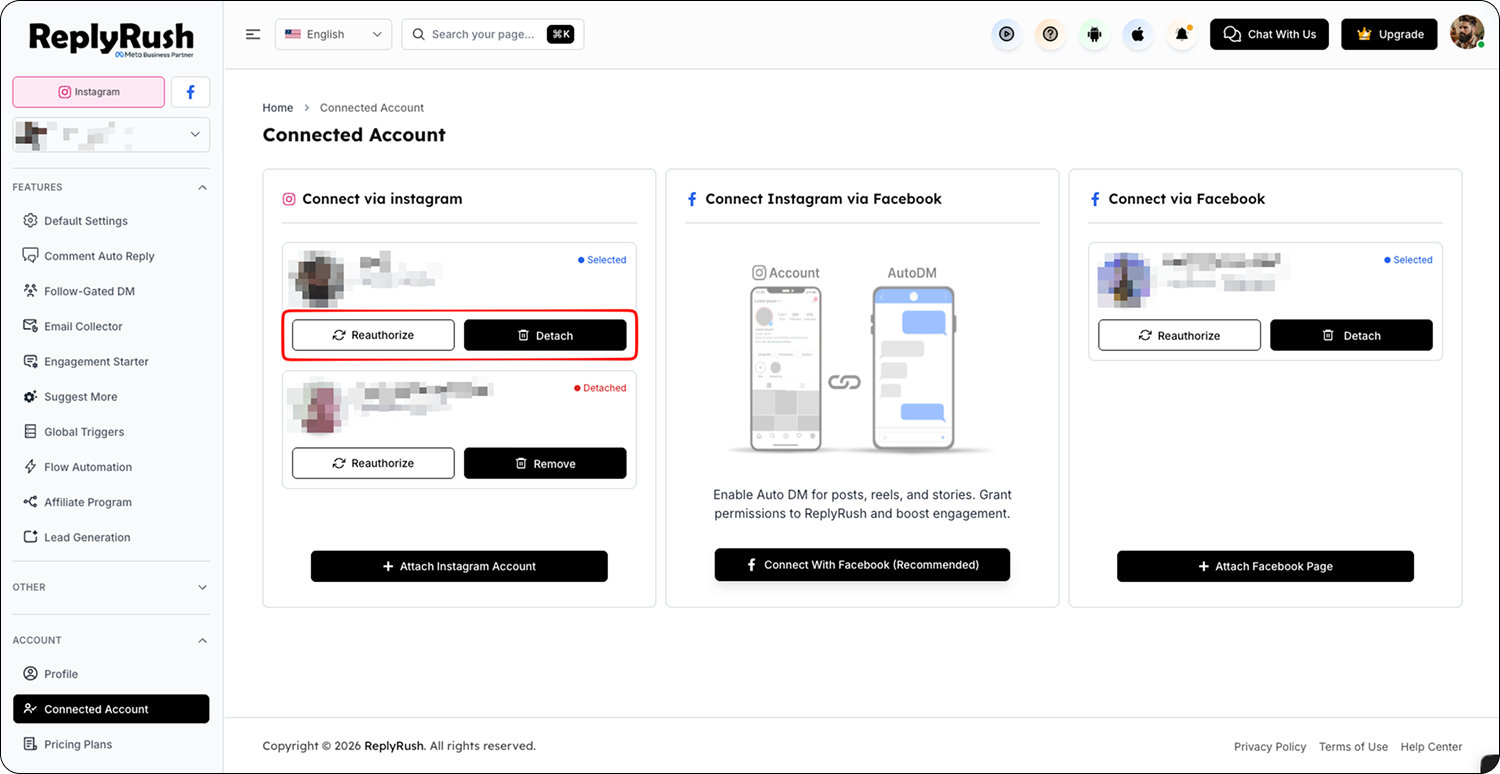This screenshot has height=774, width=1500.
Task: Focus the Search your page field
Action: click(x=493, y=34)
